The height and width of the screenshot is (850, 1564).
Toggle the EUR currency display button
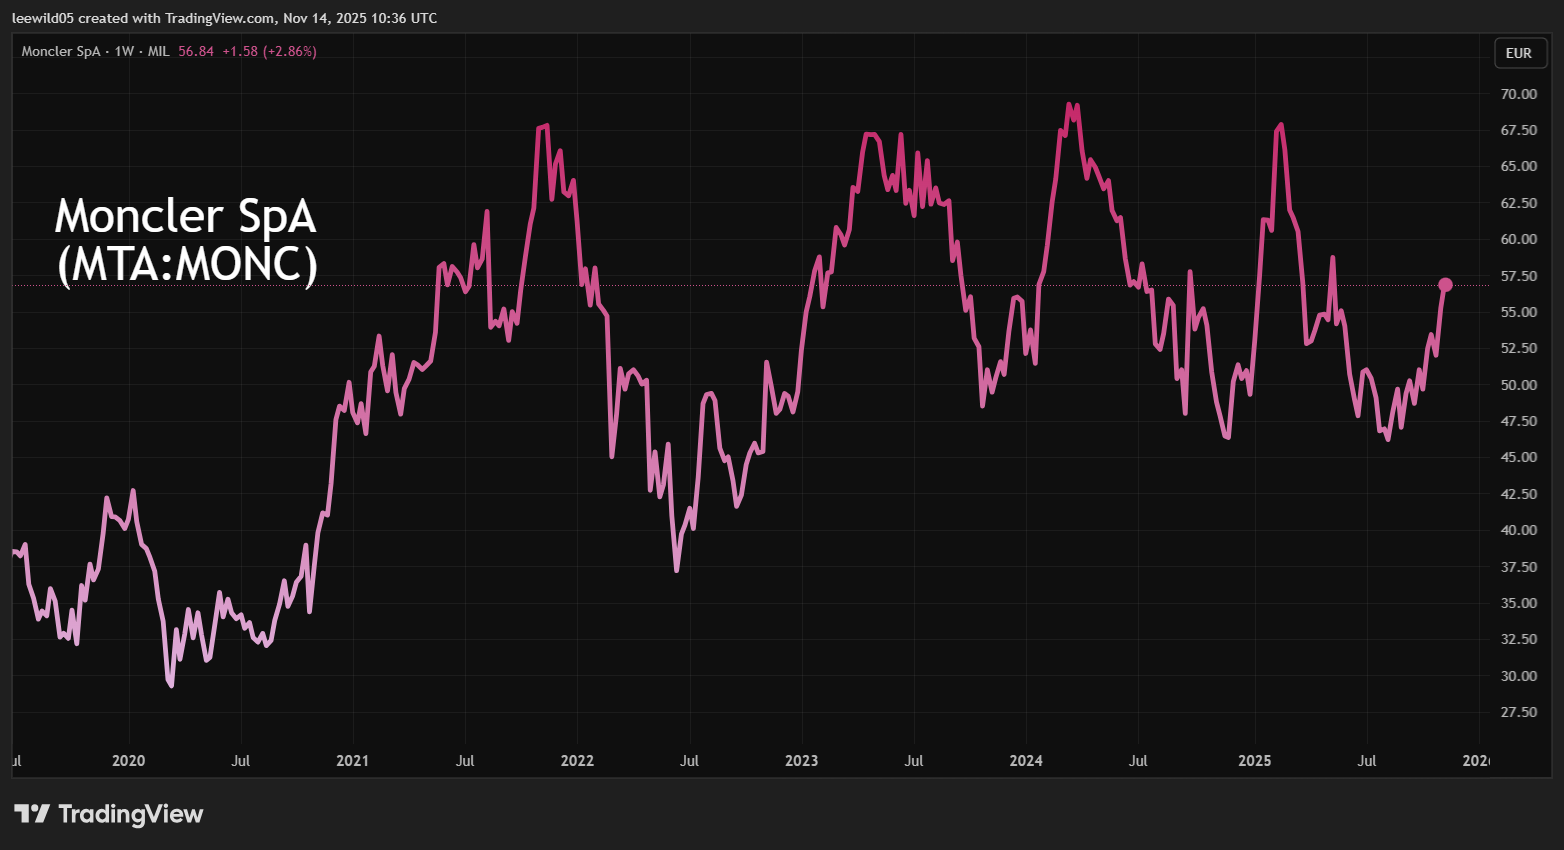point(1519,52)
